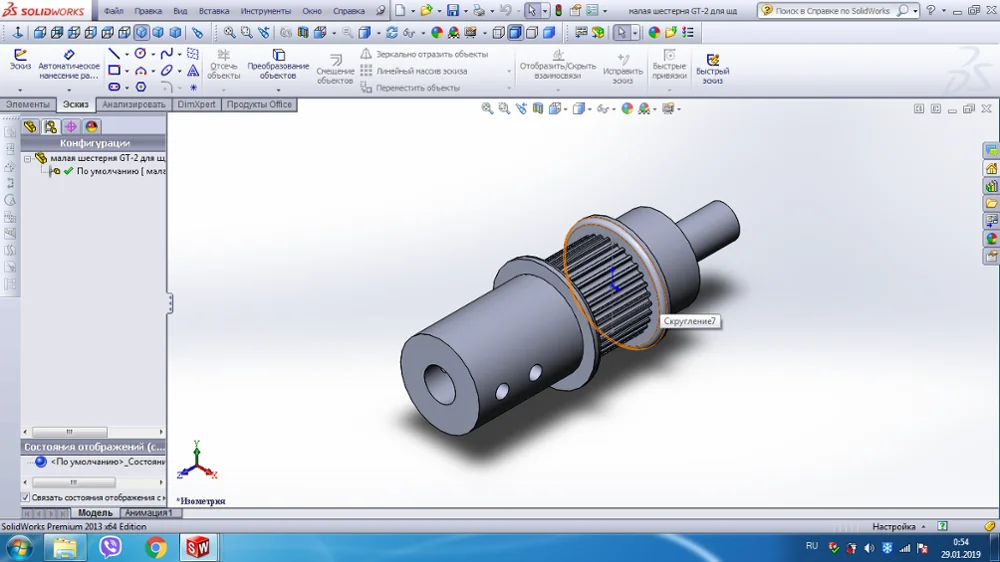This screenshot has height=562, width=1000.
Task: Open the DimXpertManager tab icon
Action: tap(71, 126)
